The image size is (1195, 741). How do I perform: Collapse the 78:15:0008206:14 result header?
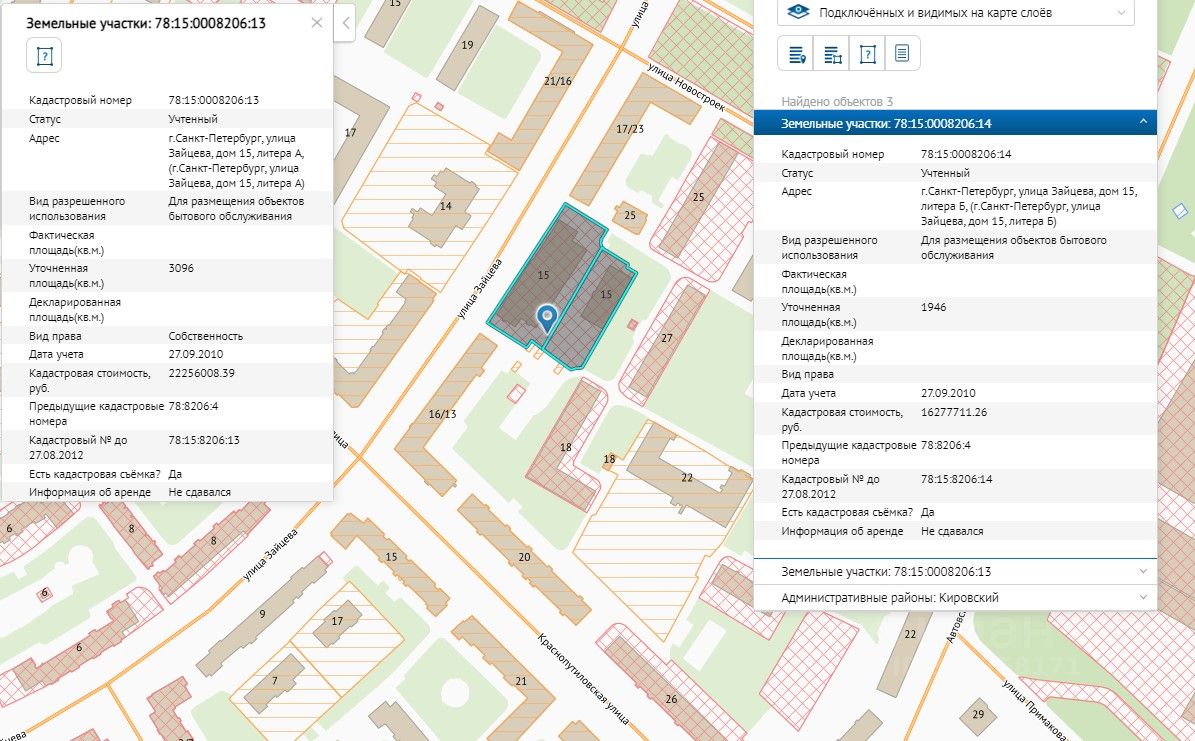pyautogui.click(x=1143, y=123)
